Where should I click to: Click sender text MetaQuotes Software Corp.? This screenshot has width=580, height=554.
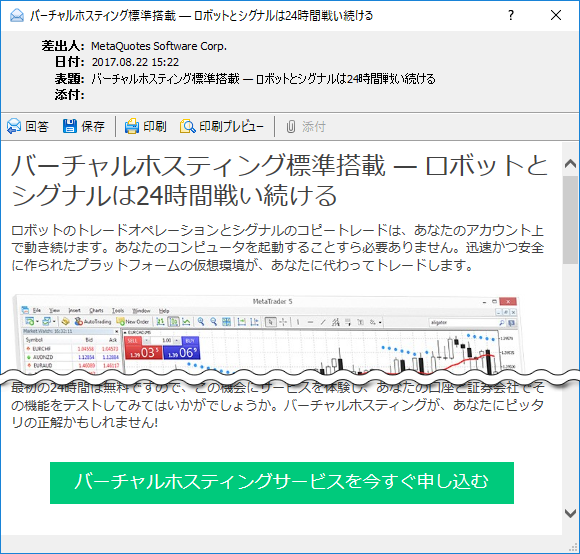159,46
